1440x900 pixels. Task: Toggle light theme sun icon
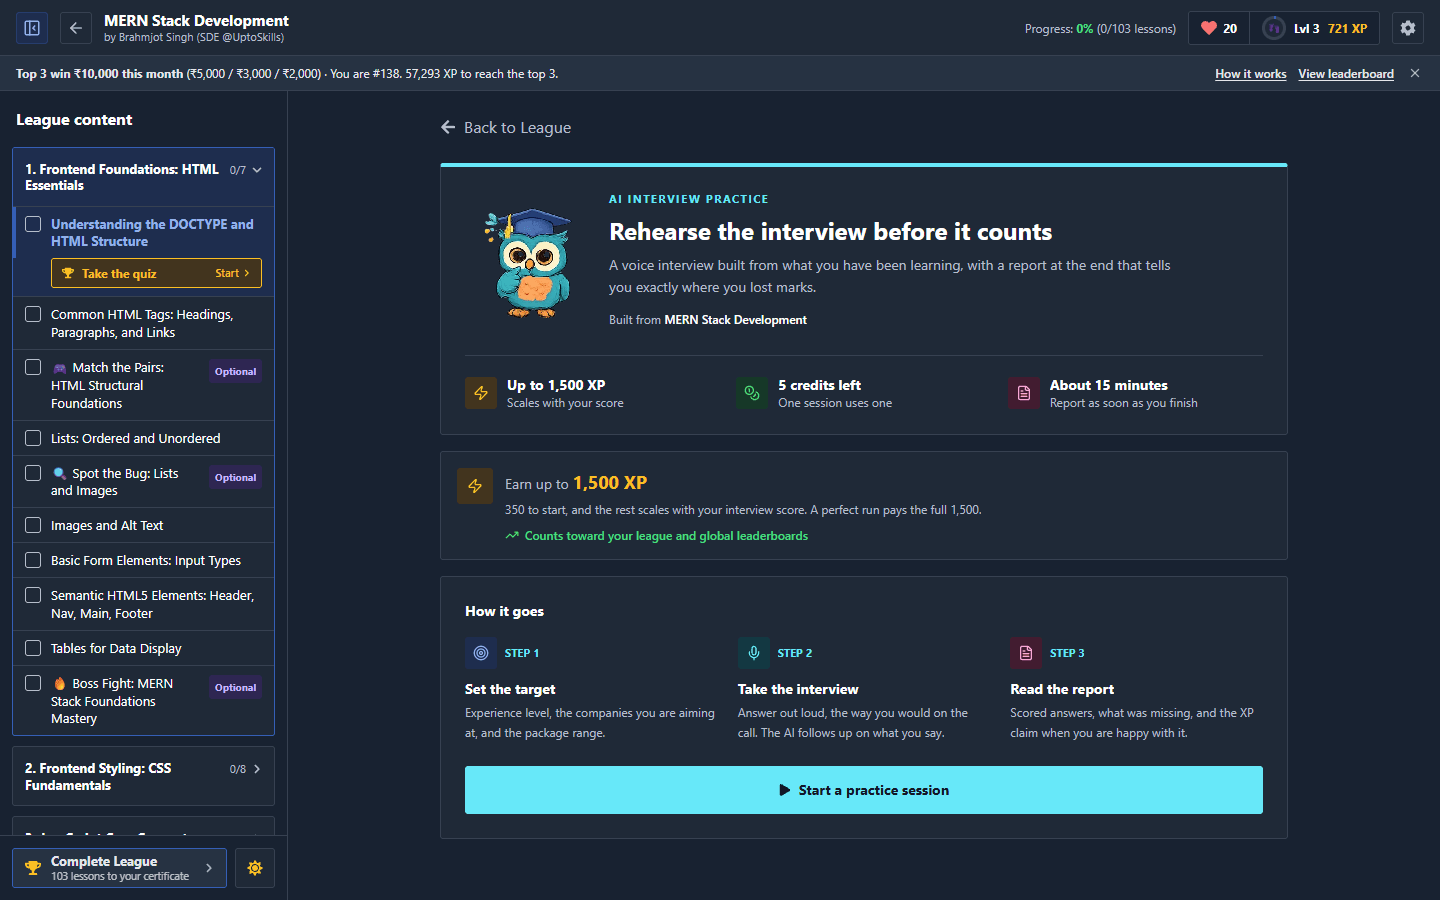click(x=255, y=868)
